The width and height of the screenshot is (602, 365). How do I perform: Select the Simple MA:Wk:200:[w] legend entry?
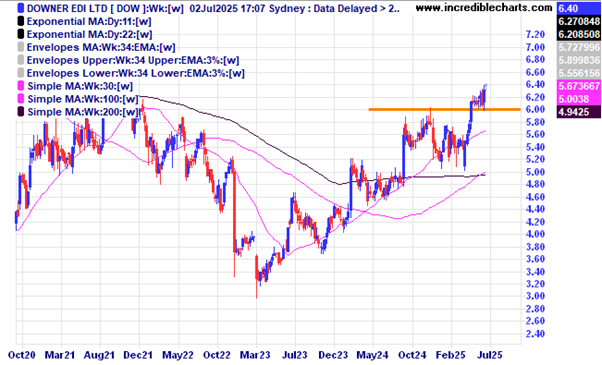click(x=83, y=112)
